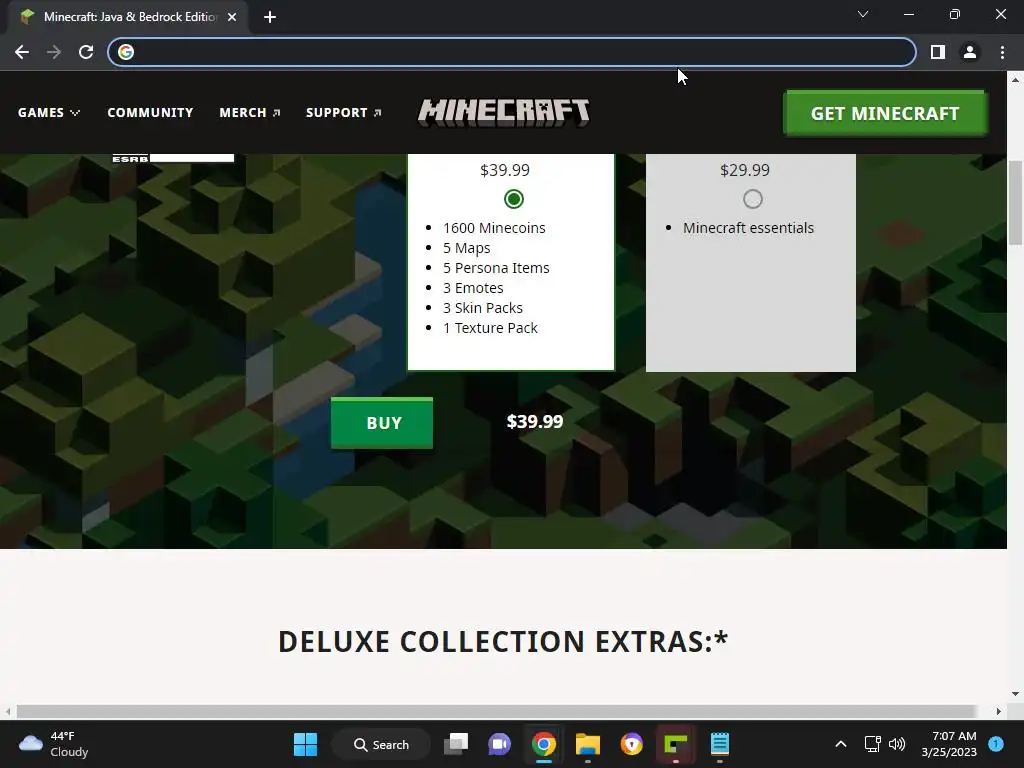Open the weather widget

pos(54,744)
